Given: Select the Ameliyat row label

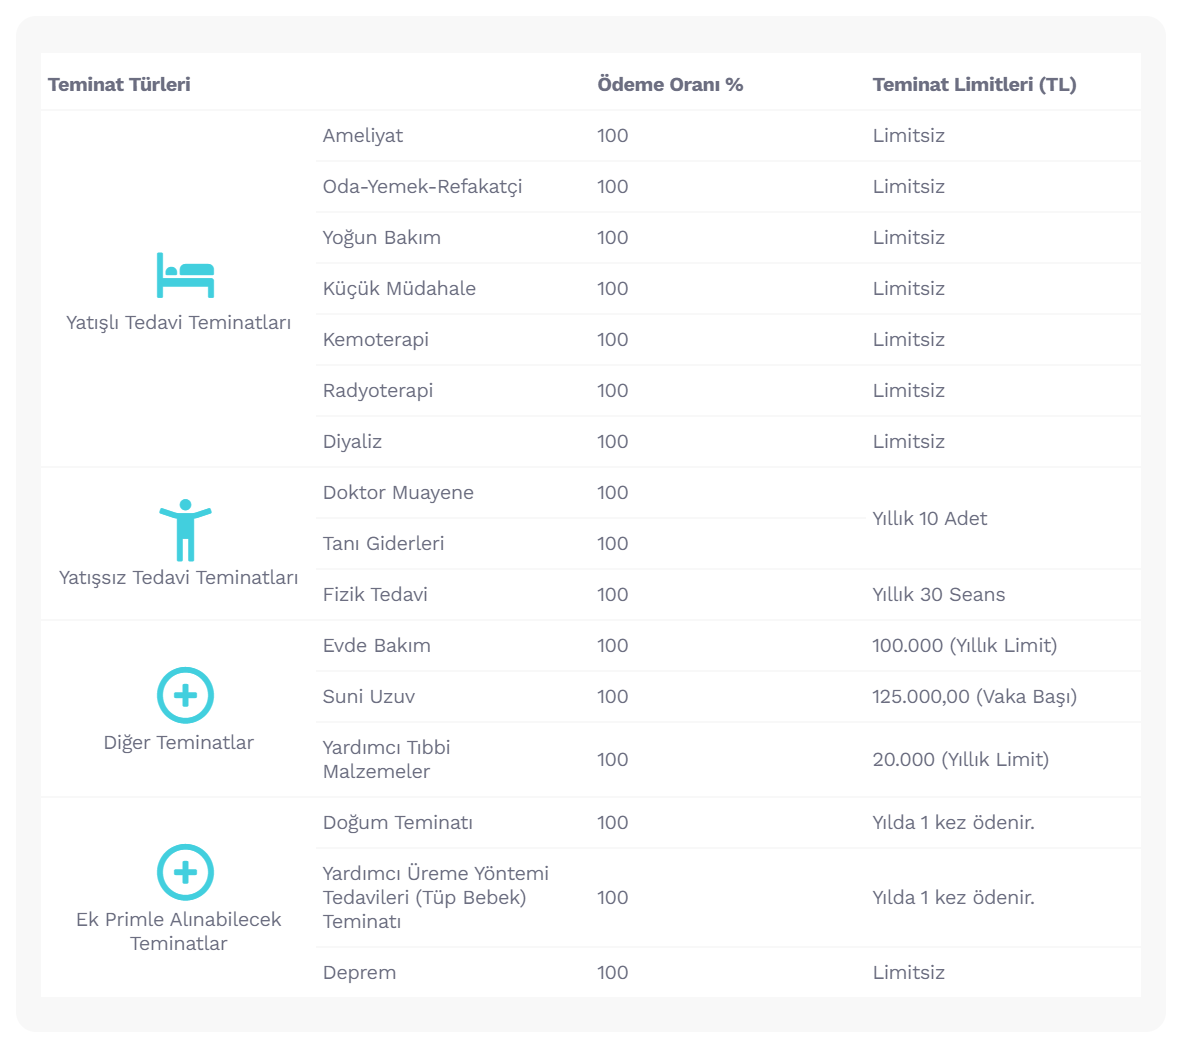Looking at the screenshot, I should click(x=362, y=136).
